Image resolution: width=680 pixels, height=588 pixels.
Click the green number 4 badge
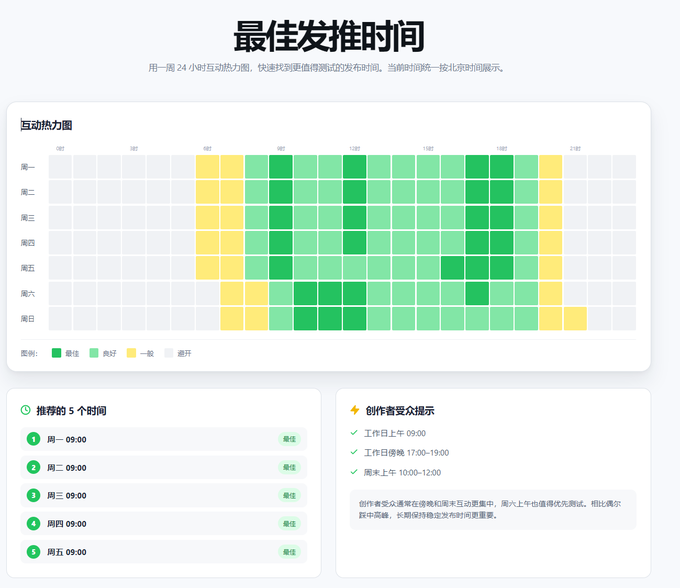click(33, 523)
